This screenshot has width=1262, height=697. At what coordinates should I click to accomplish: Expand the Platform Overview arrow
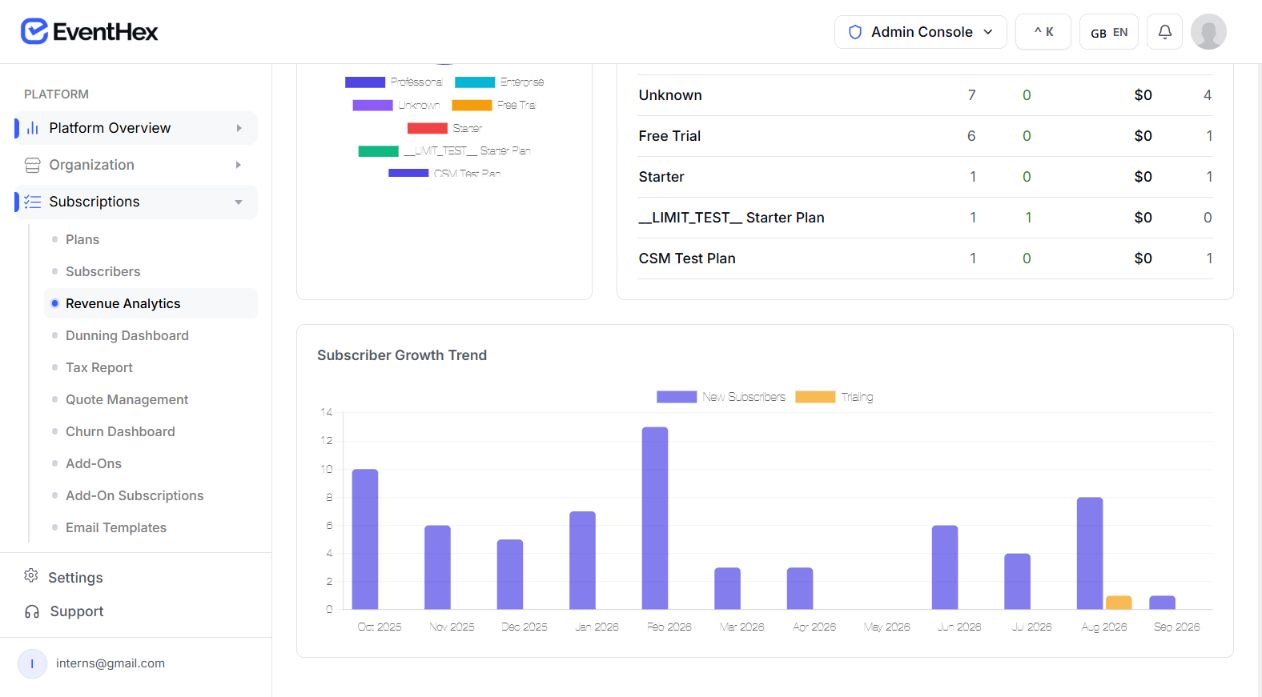239,128
